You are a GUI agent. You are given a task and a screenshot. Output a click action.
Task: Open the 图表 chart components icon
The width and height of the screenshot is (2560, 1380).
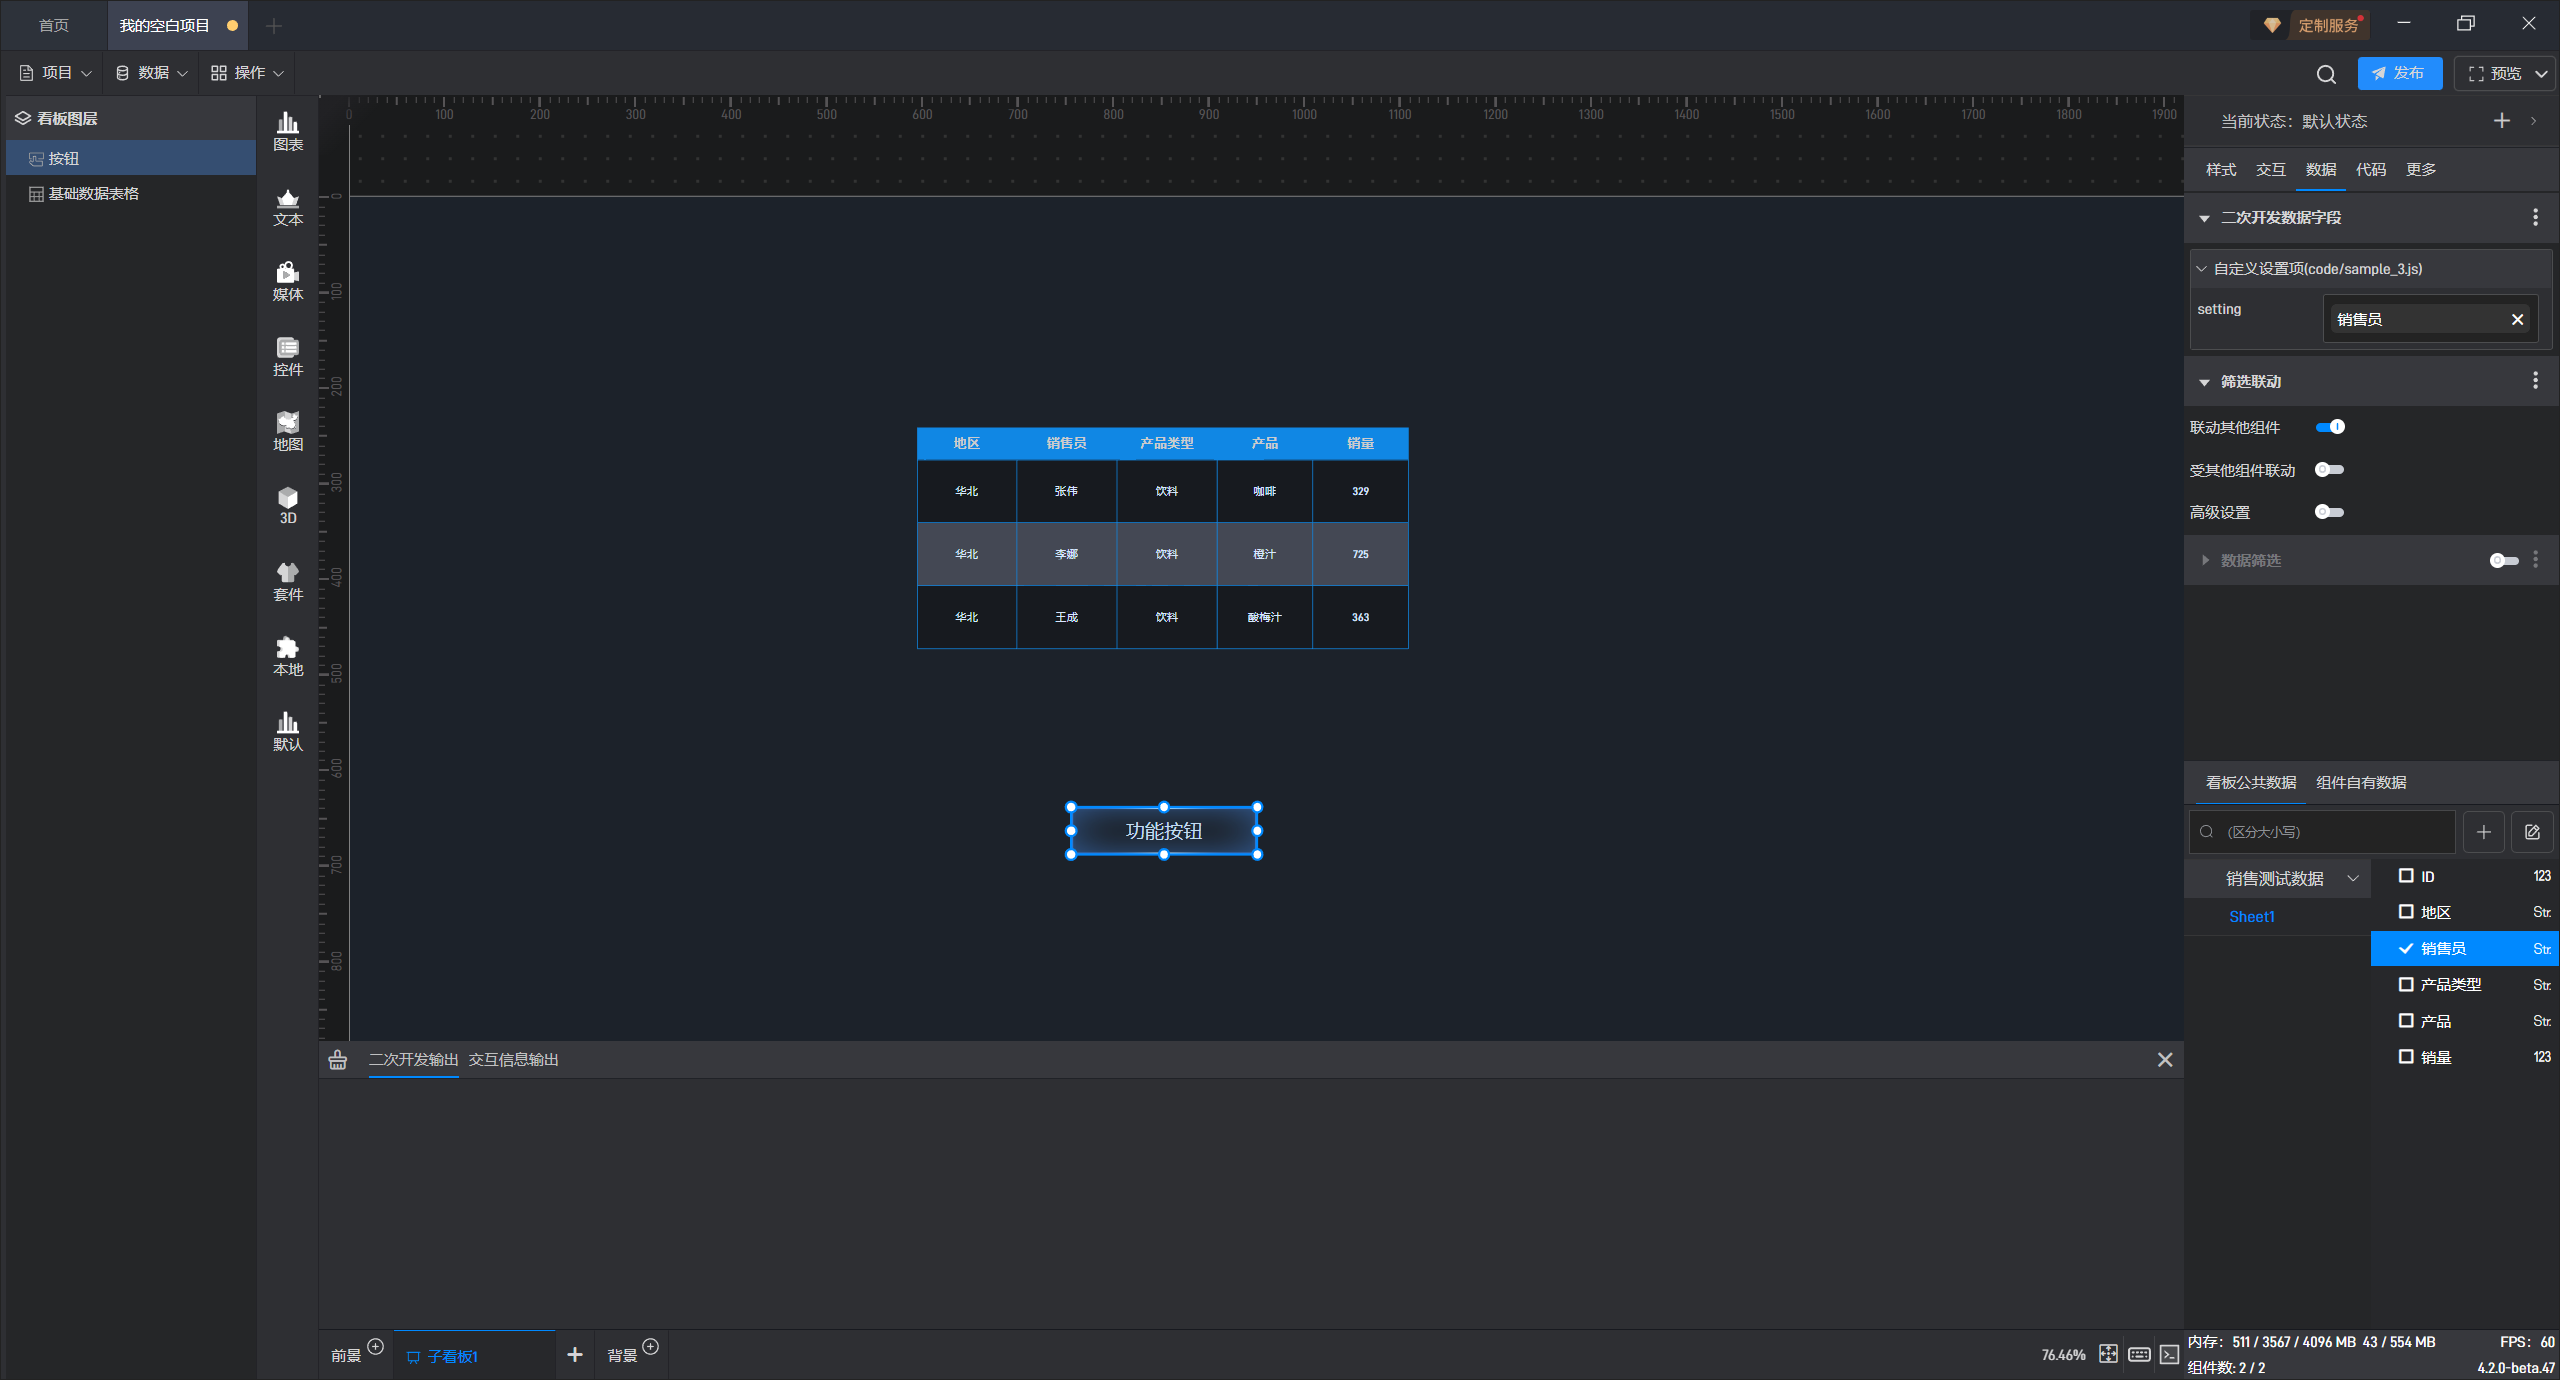click(288, 131)
